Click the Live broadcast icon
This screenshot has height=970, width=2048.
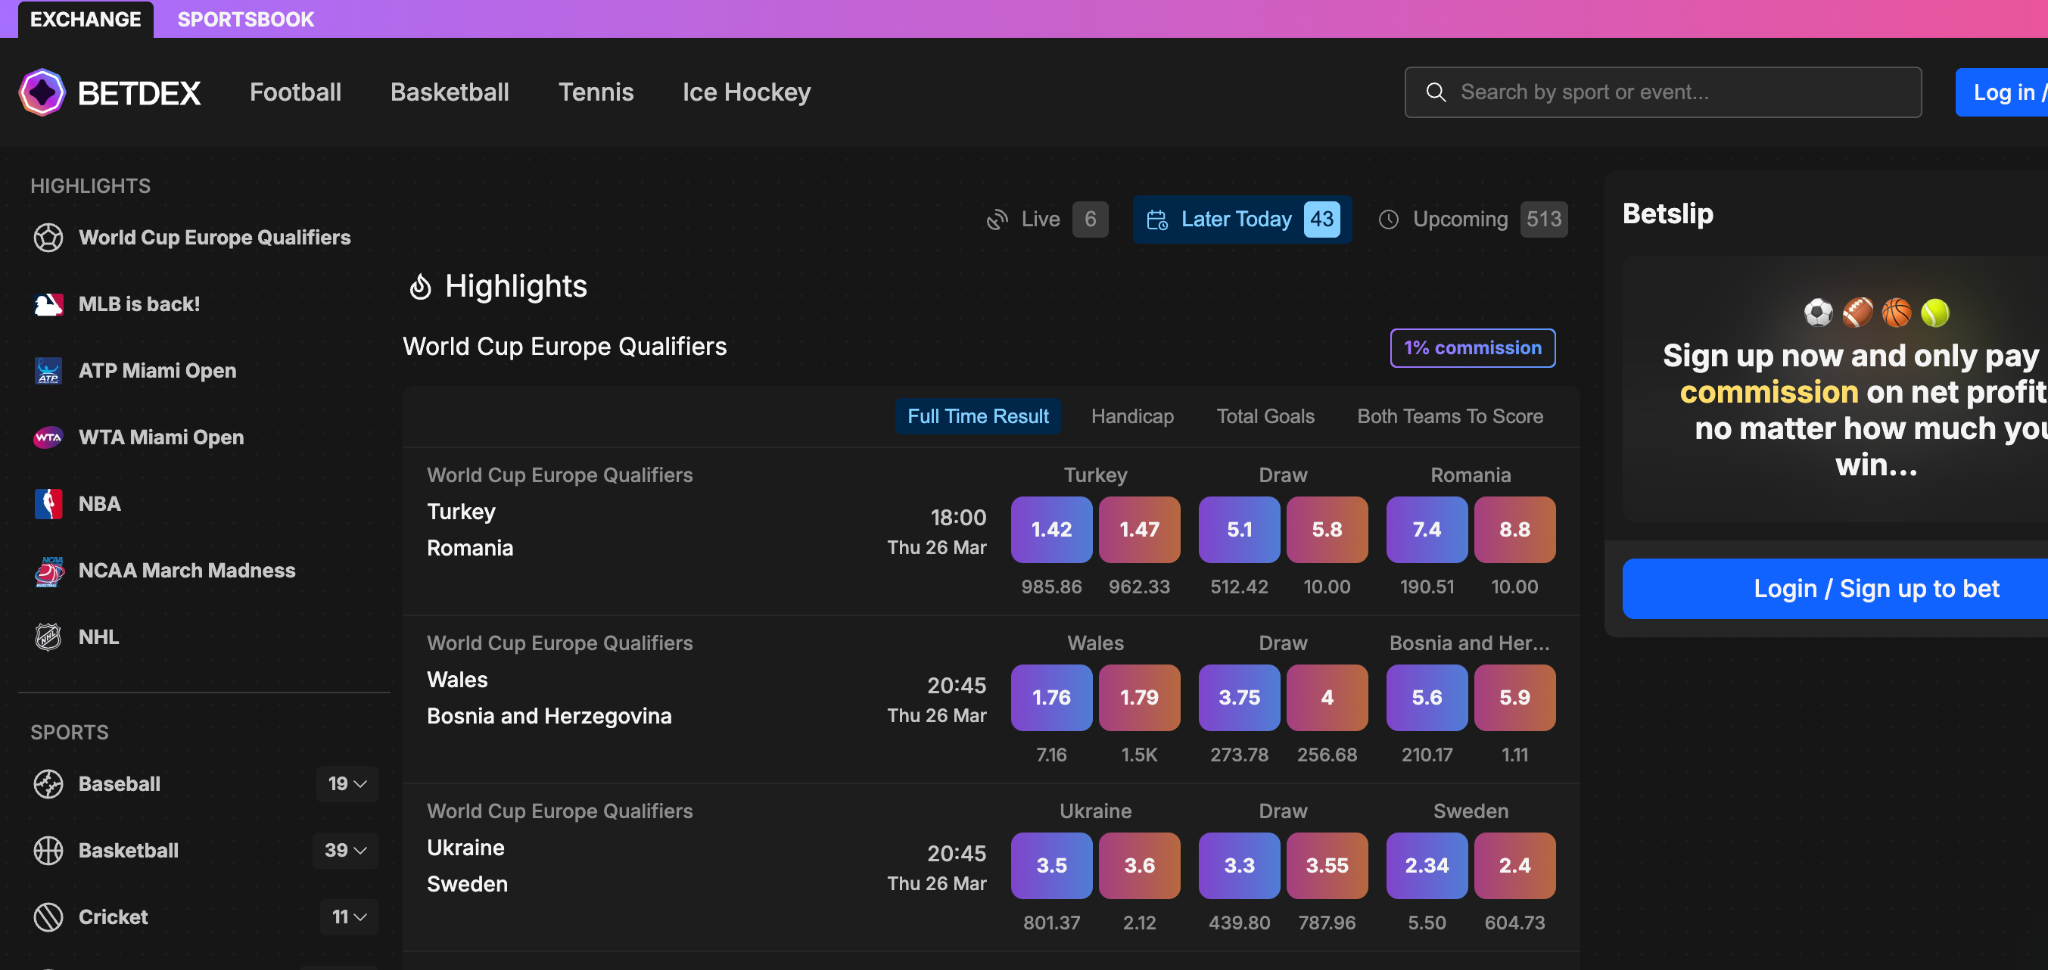[997, 219]
